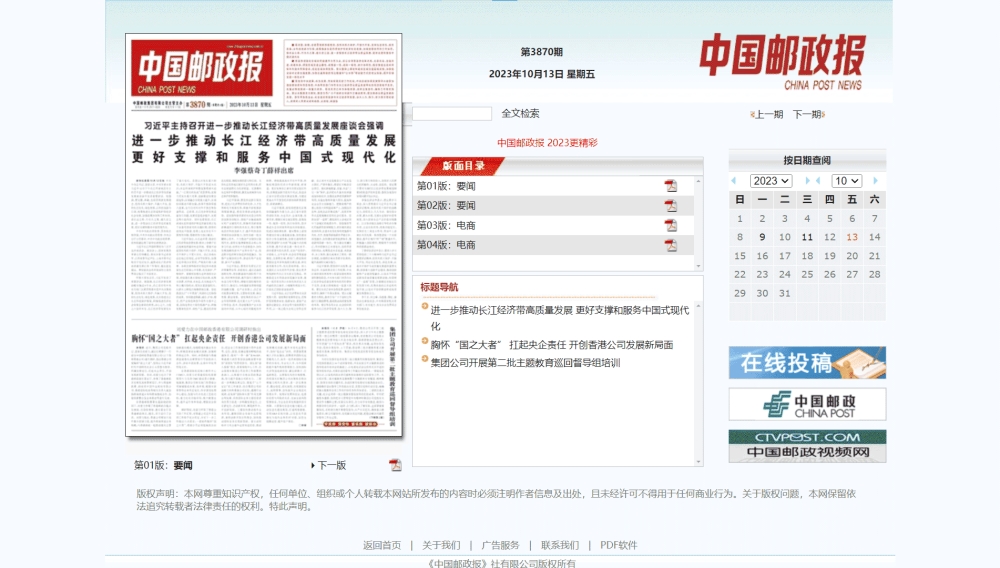Screen dimensions: 1000x568
Task: Open article 集团公司开展第二批主题教育巡回督导组培训
Action: [525, 363]
